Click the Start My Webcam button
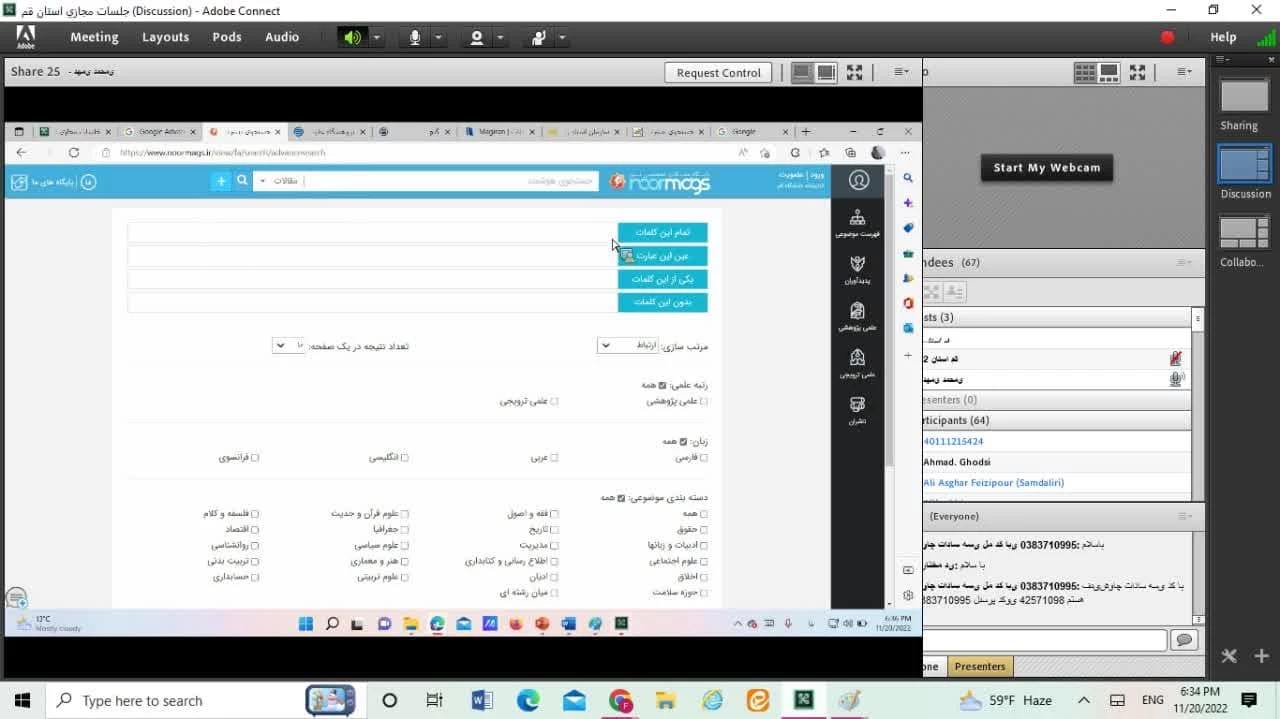 tap(1046, 168)
